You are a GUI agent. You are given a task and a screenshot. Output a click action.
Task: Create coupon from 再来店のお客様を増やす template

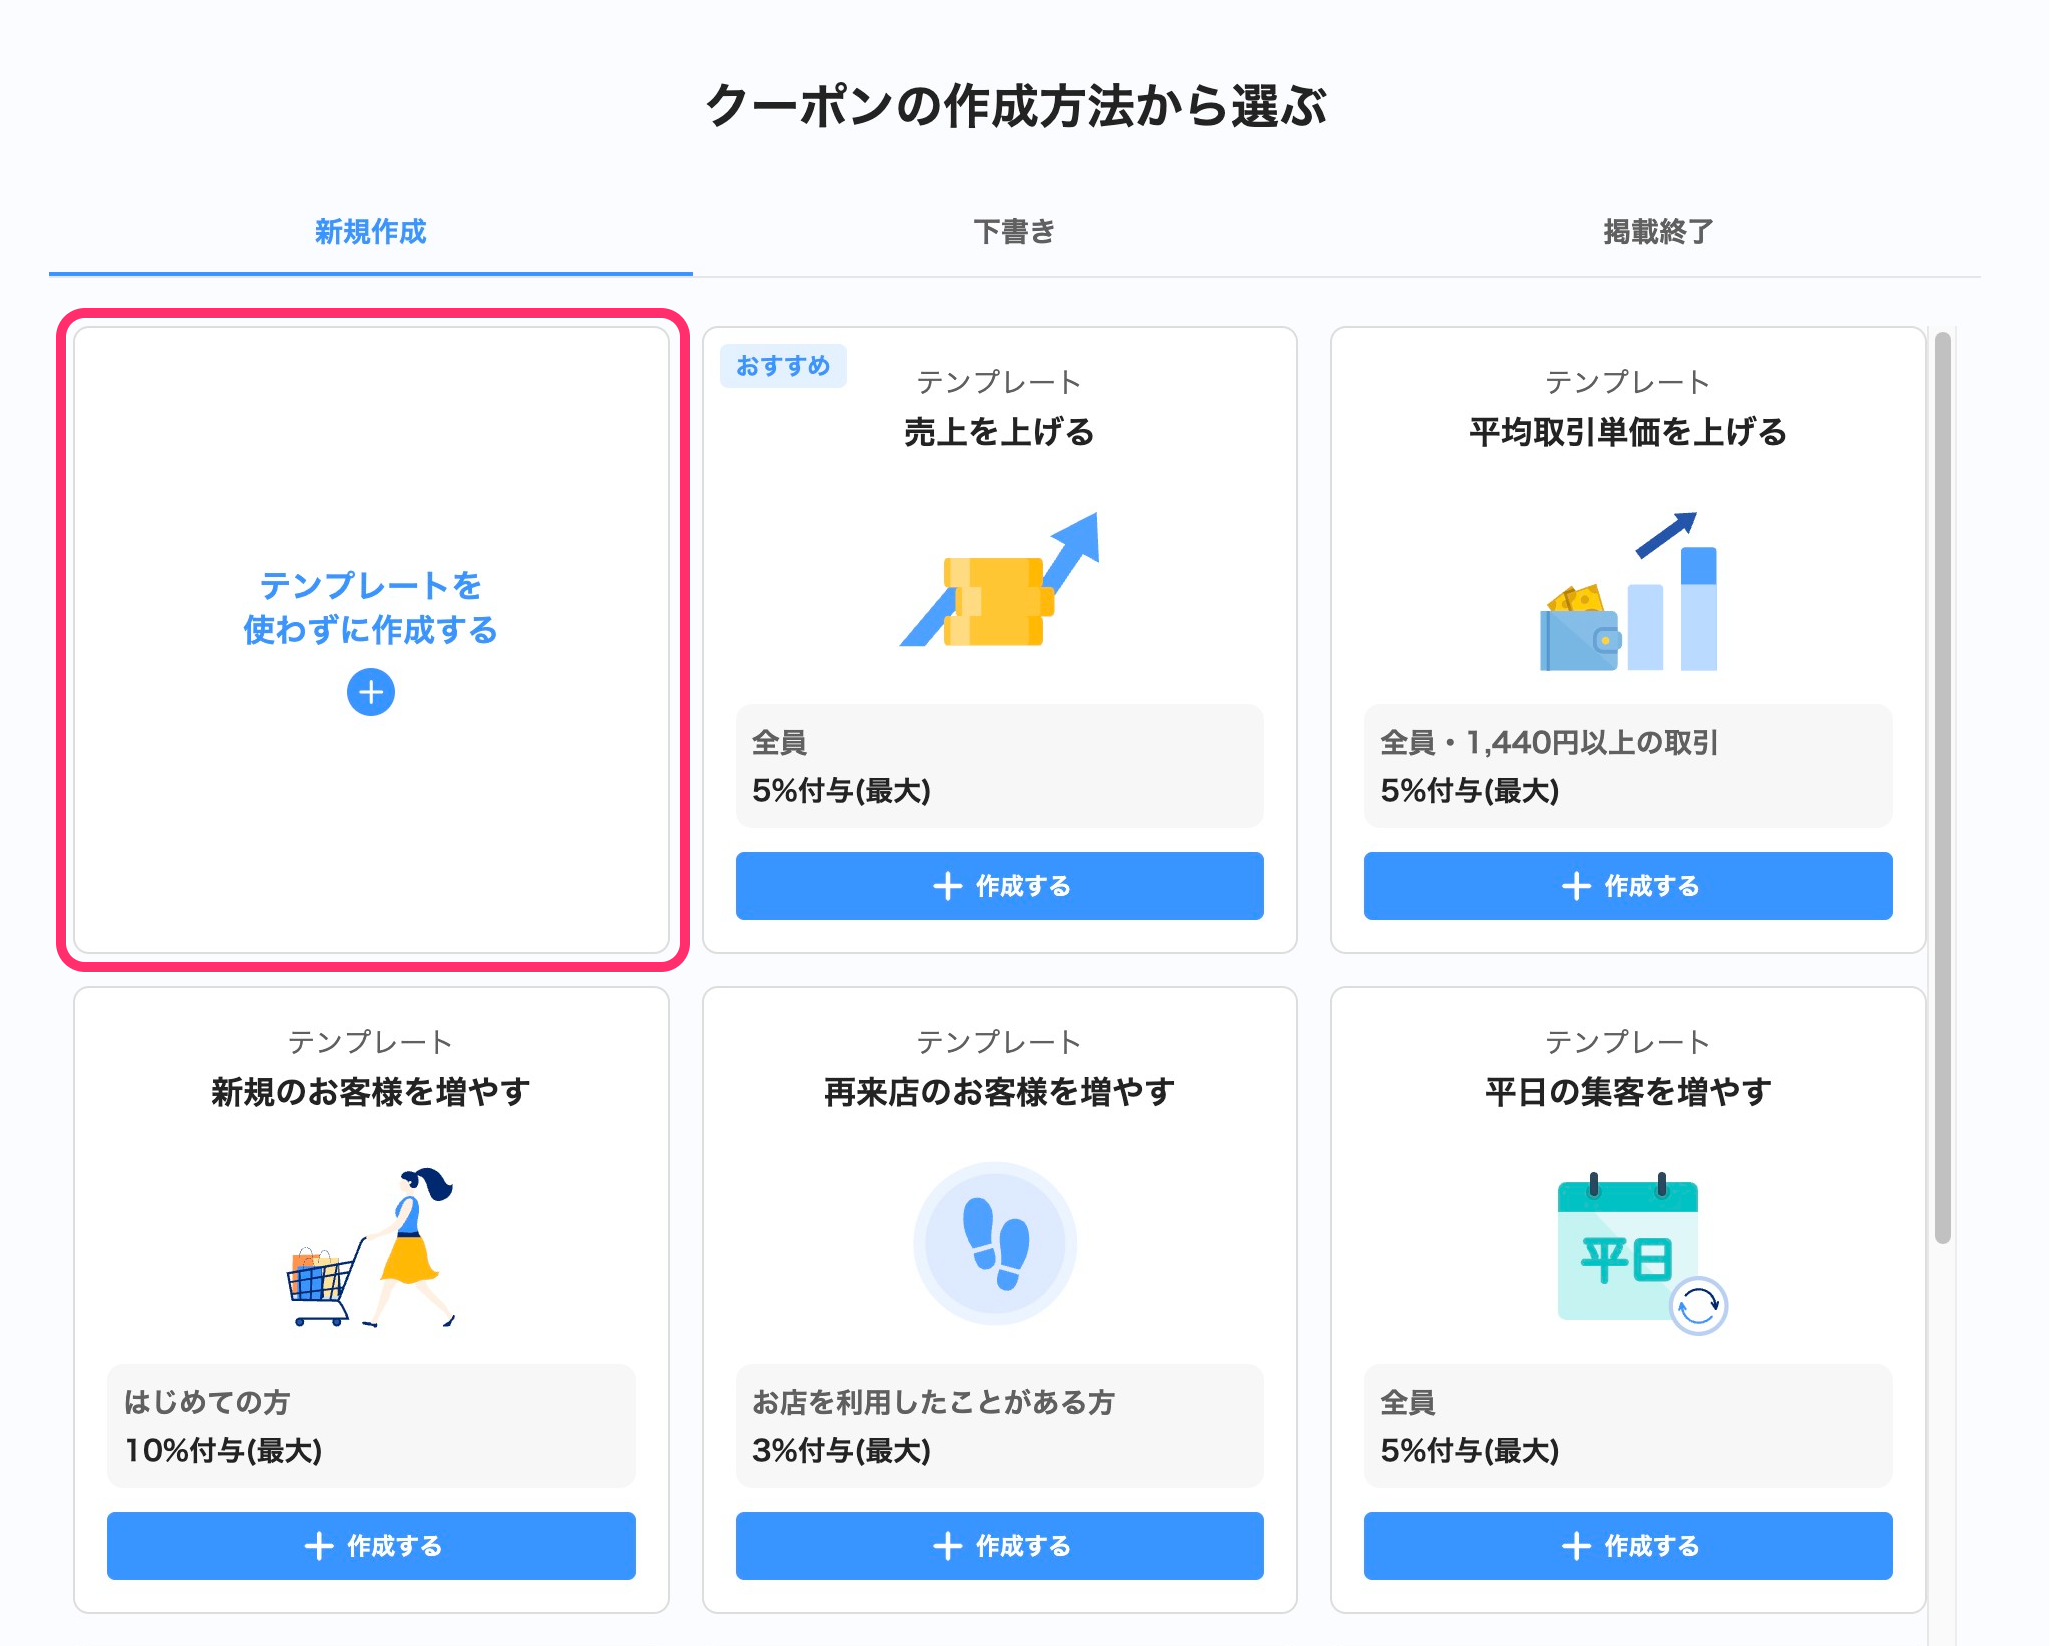pos(999,1545)
